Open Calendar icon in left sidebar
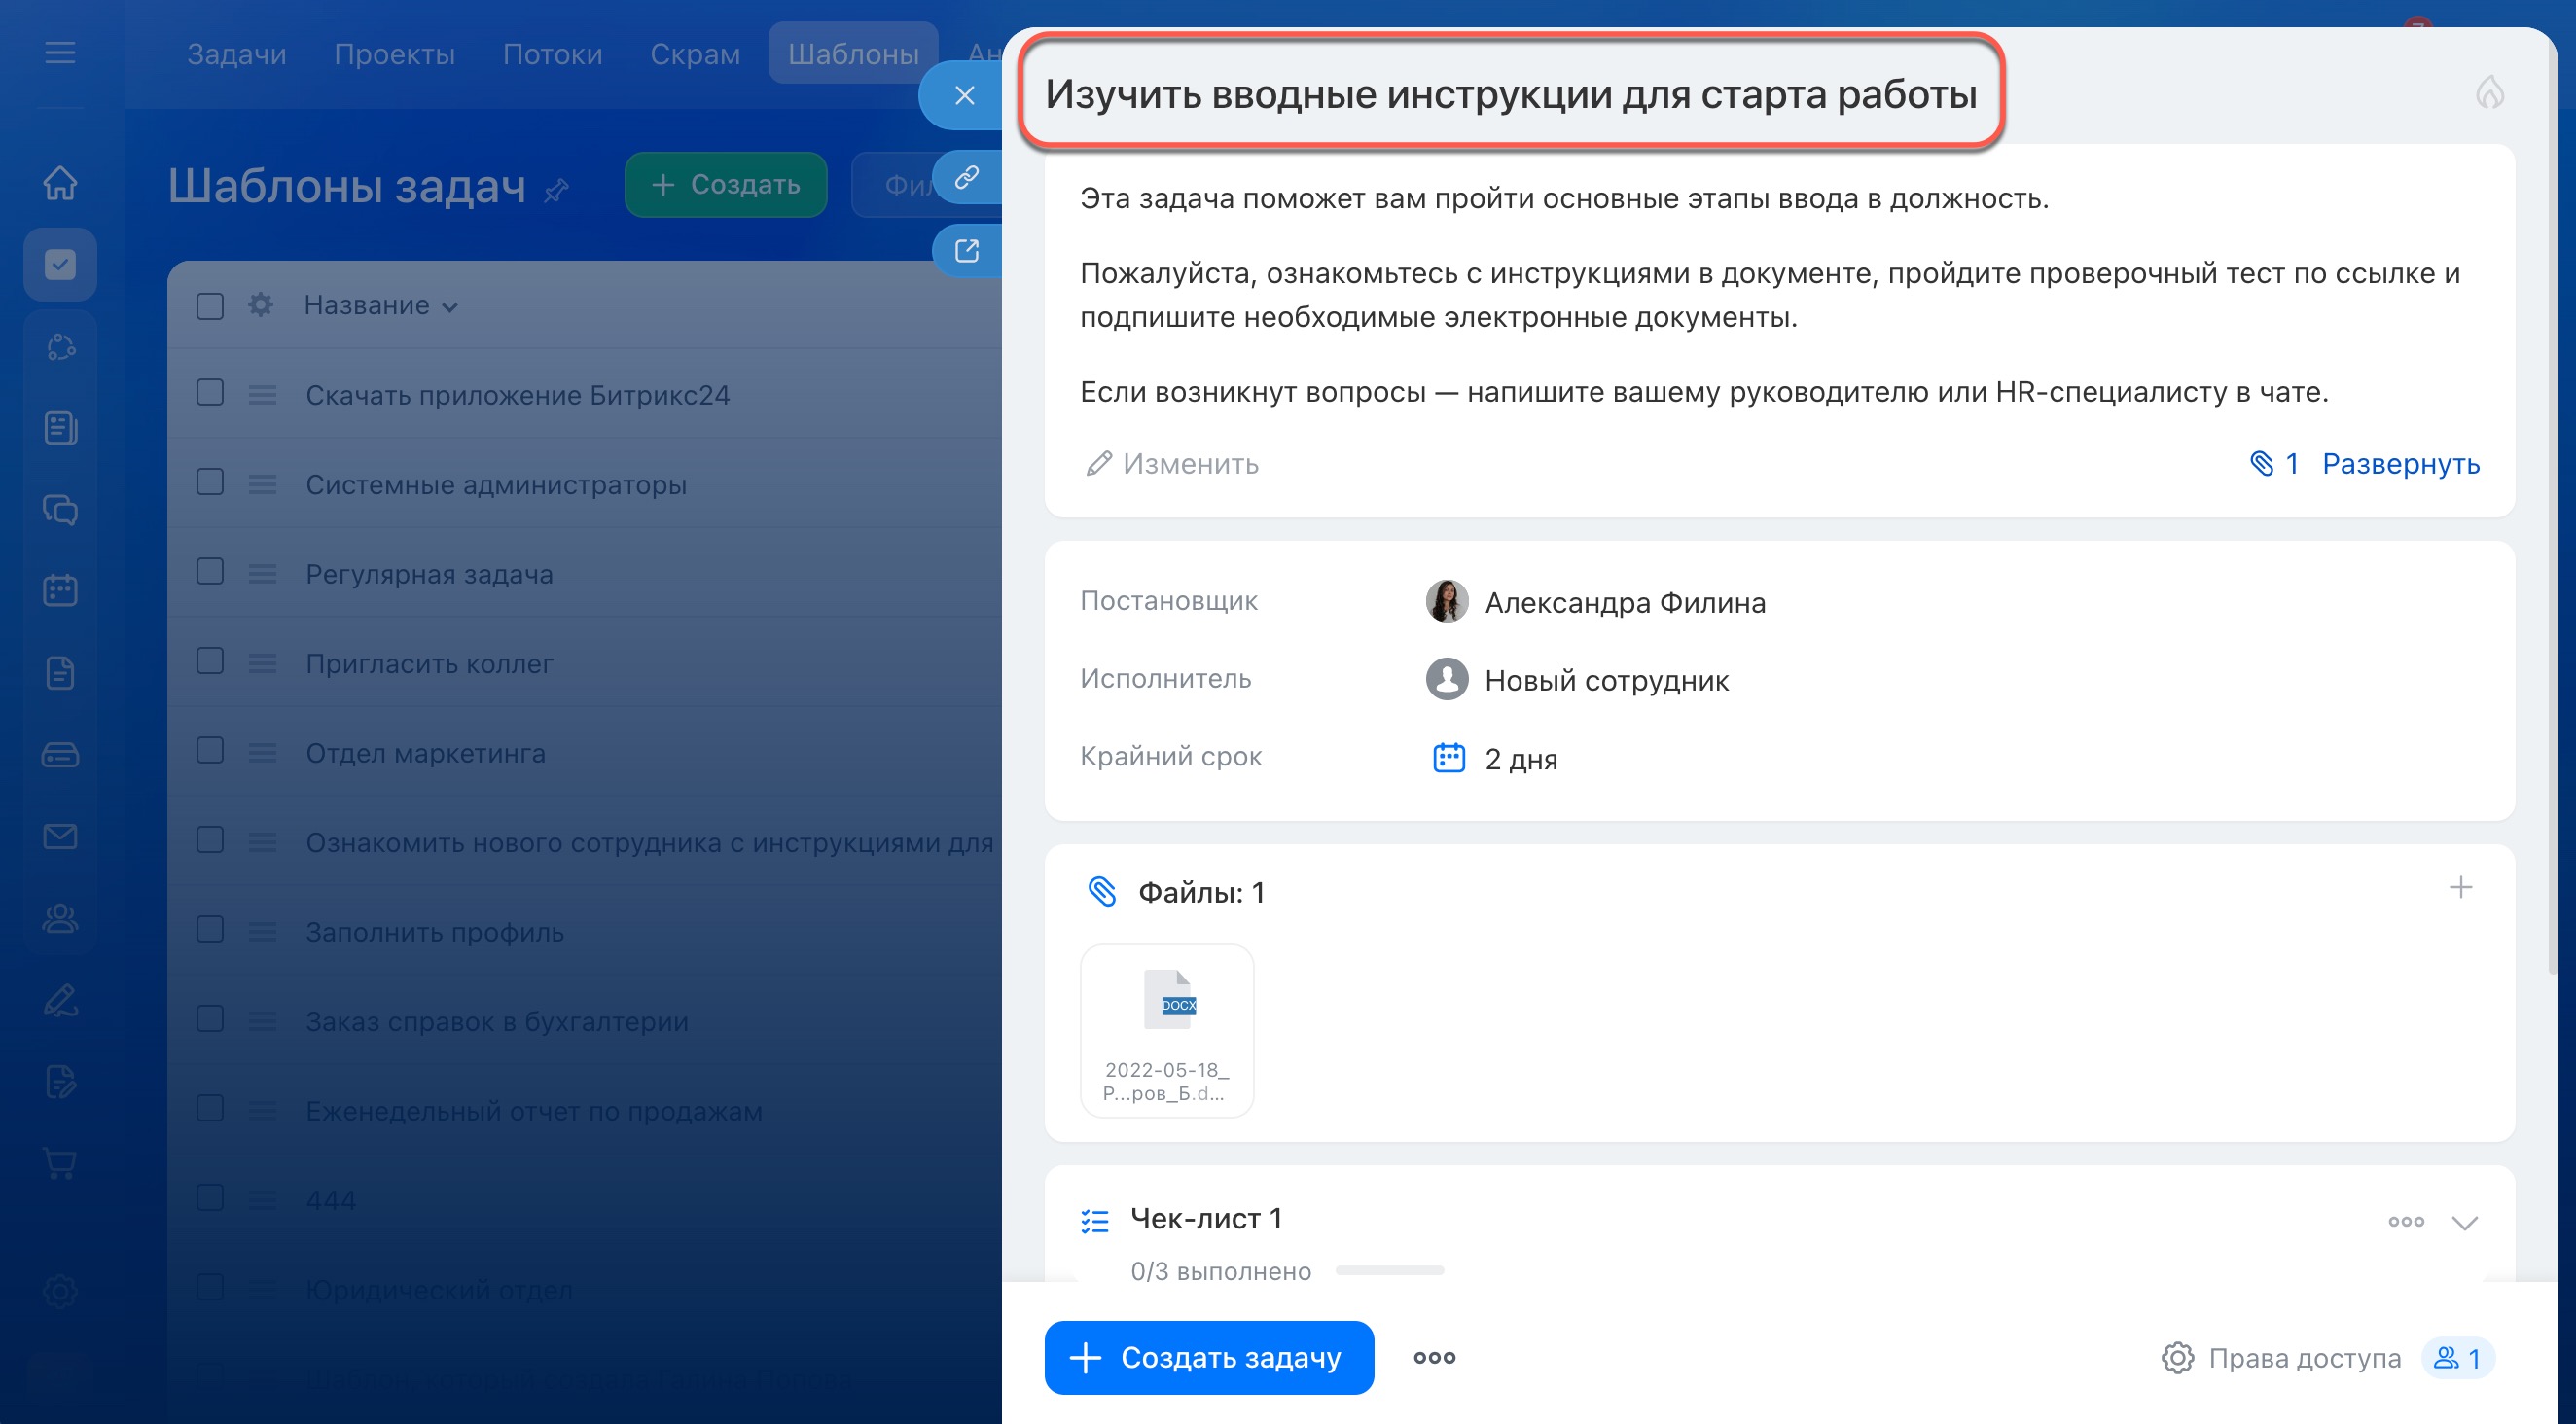The image size is (2576, 1424). 60,590
